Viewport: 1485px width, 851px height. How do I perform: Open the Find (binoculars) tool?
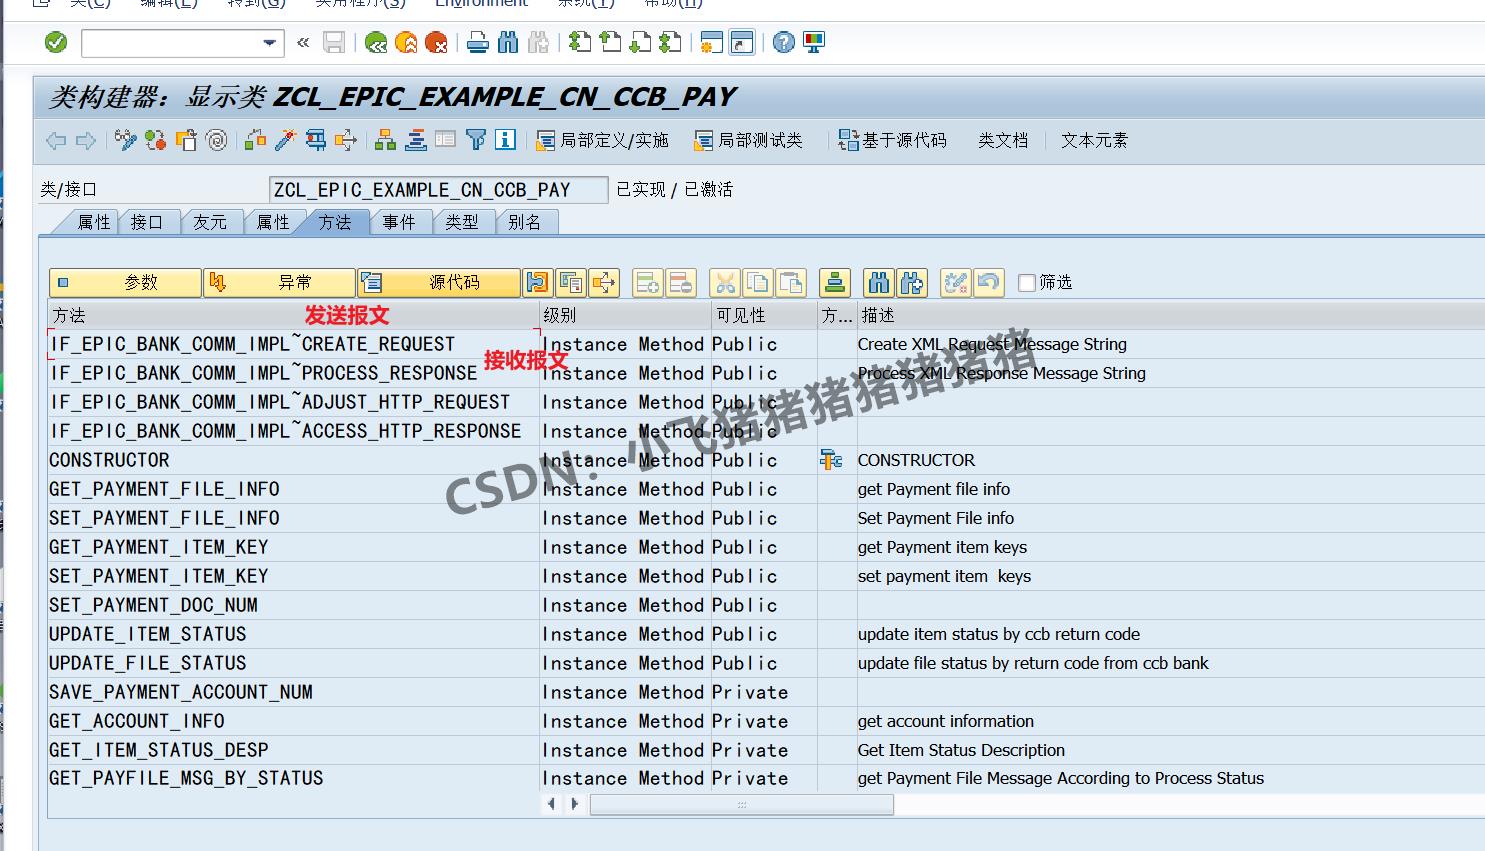pos(879,282)
